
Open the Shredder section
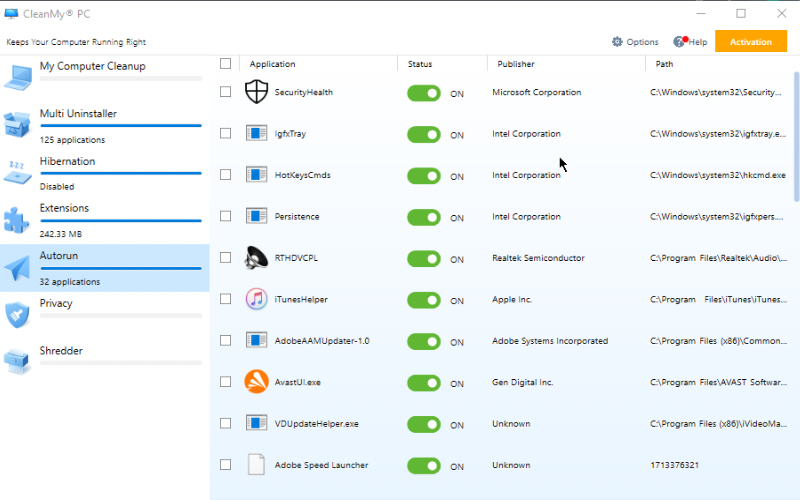[x=105, y=363]
